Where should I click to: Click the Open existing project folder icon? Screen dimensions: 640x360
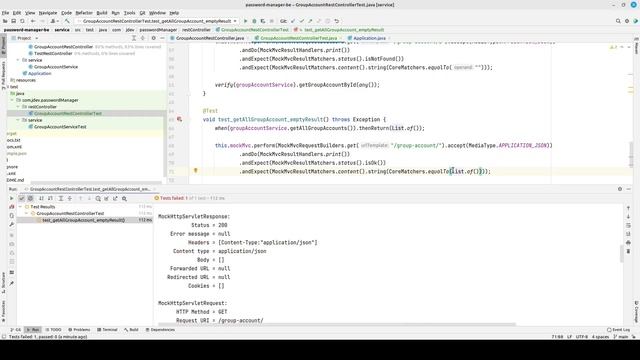coord(5,21)
